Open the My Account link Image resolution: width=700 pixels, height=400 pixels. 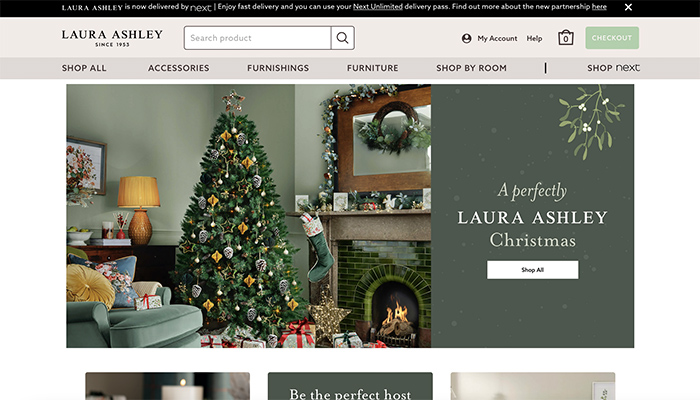click(497, 38)
